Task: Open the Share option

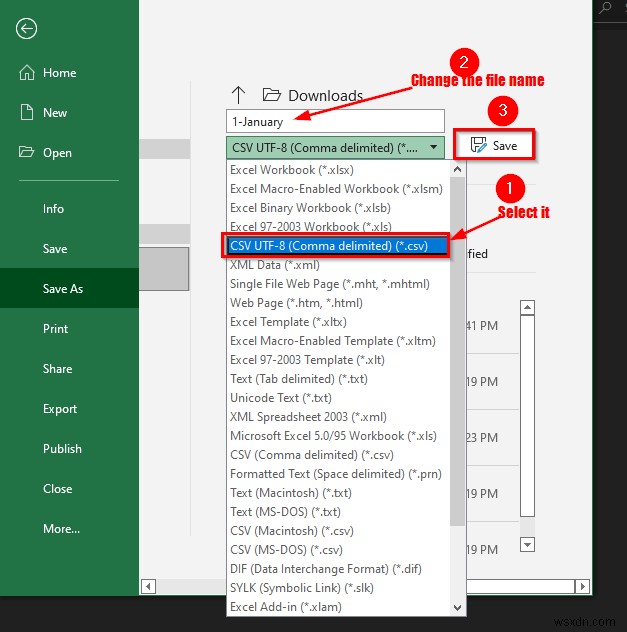Action: 57,368
